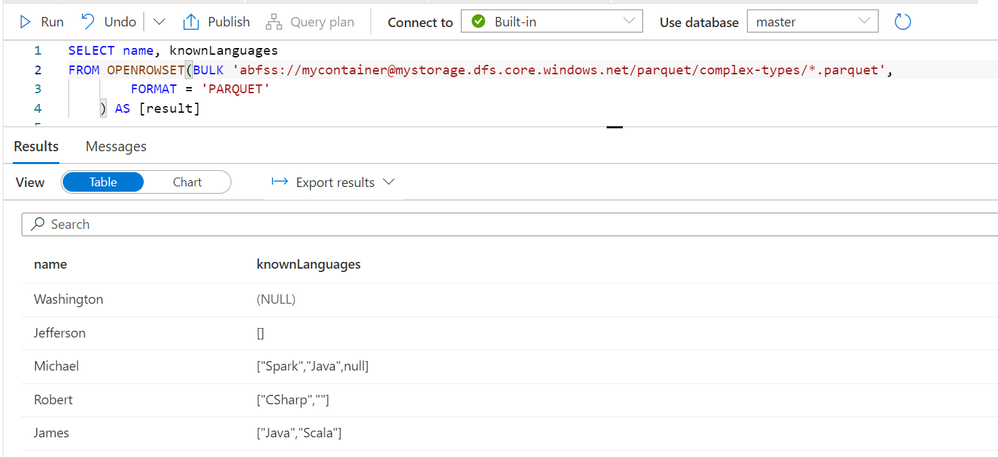Open the Messages tab
The height and width of the screenshot is (457, 998).
pyautogui.click(x=116, y=146)
